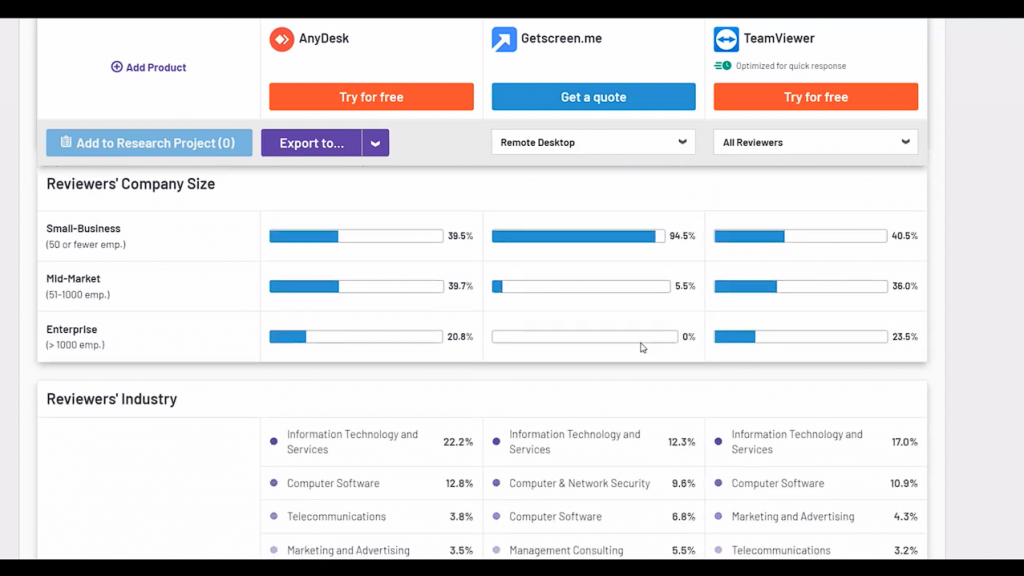The width and height of the screenshot is (1024, 576).
Task: Click the 10.9% TeamViewer Computer Software value
Action: point(904,483)
